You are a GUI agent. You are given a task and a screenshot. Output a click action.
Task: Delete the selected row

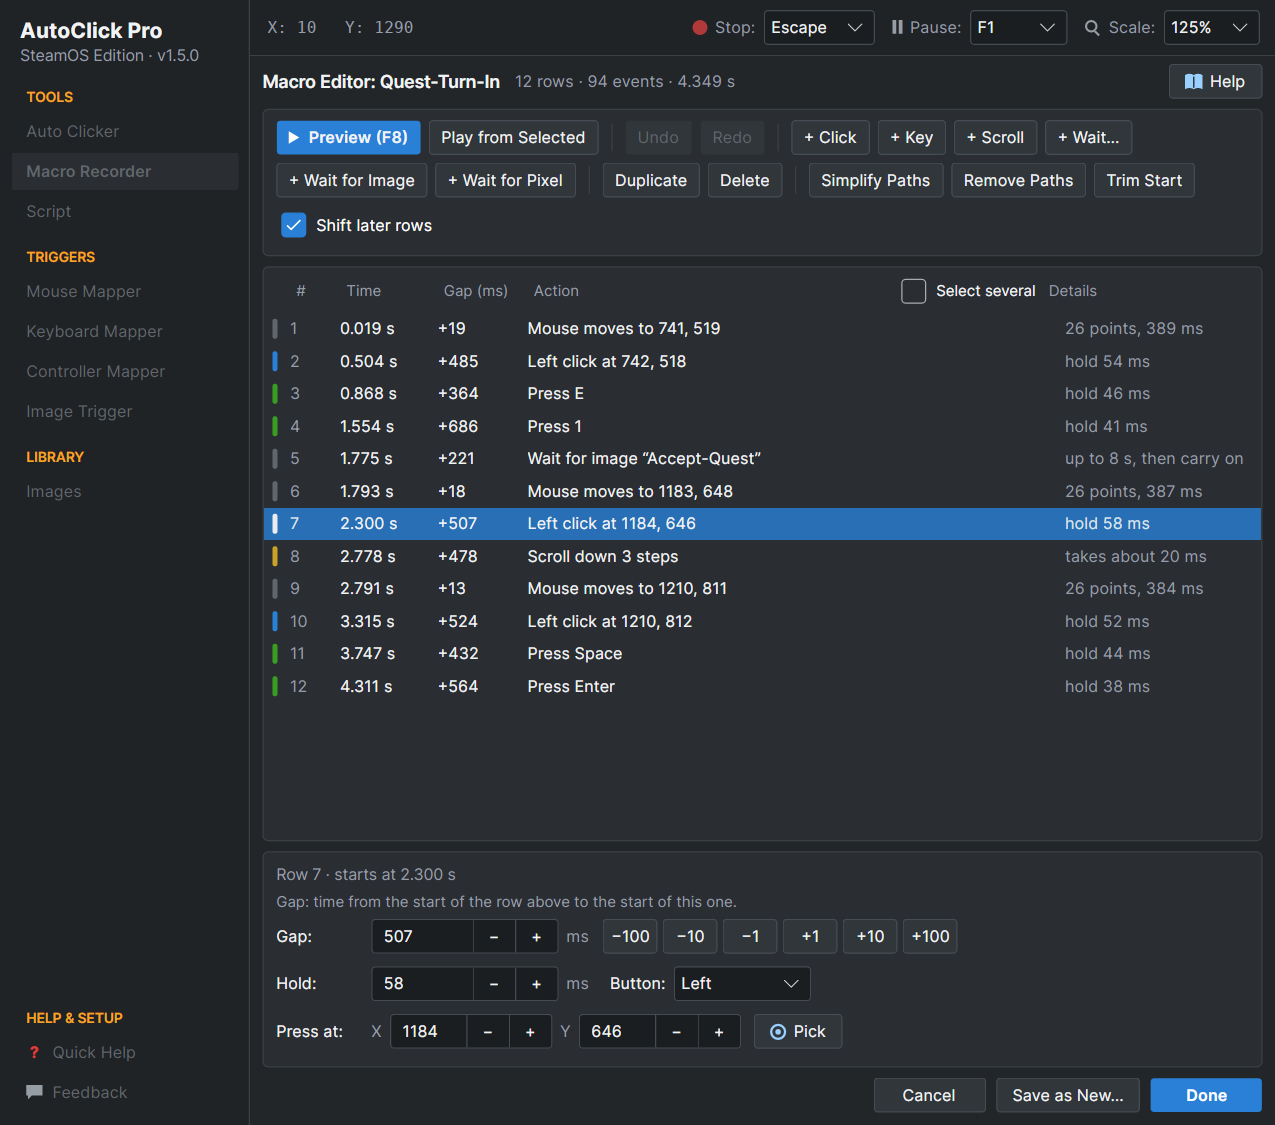pyautogui.click(x=745, y=180)
